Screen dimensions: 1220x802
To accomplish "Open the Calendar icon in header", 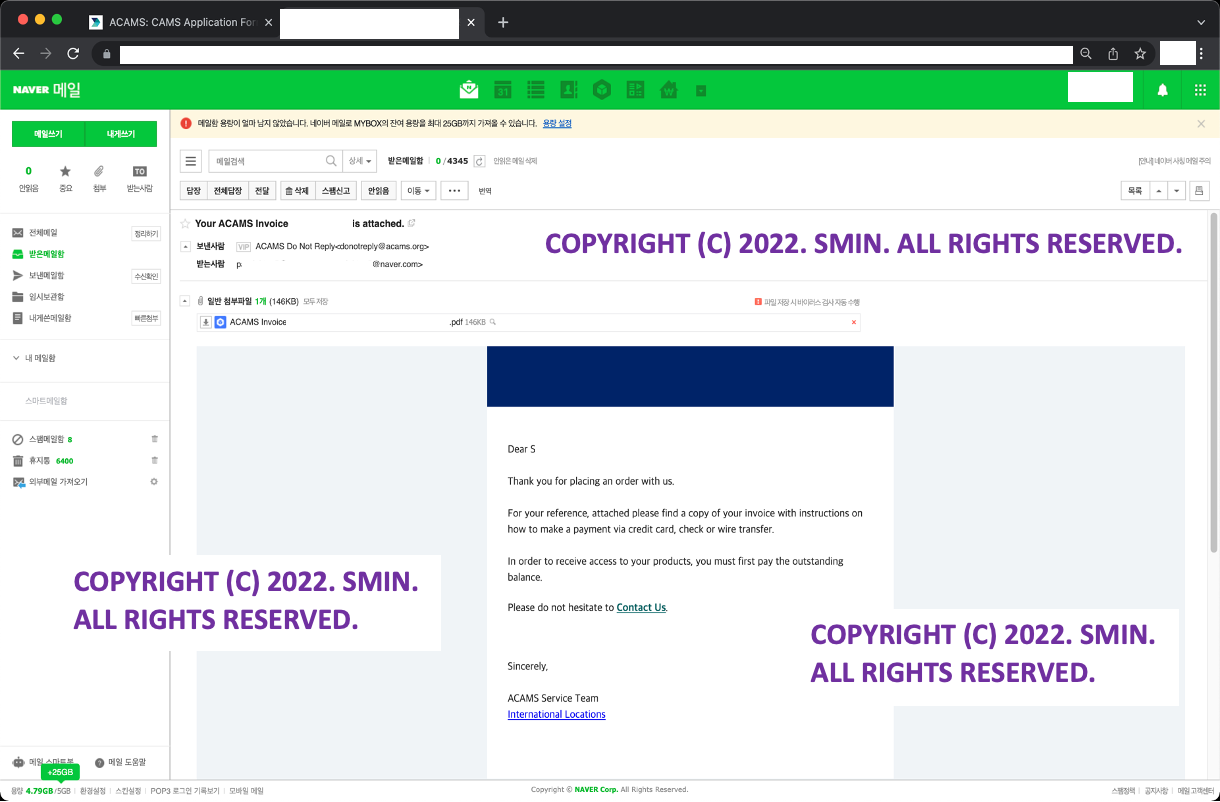I will [503, 90].
